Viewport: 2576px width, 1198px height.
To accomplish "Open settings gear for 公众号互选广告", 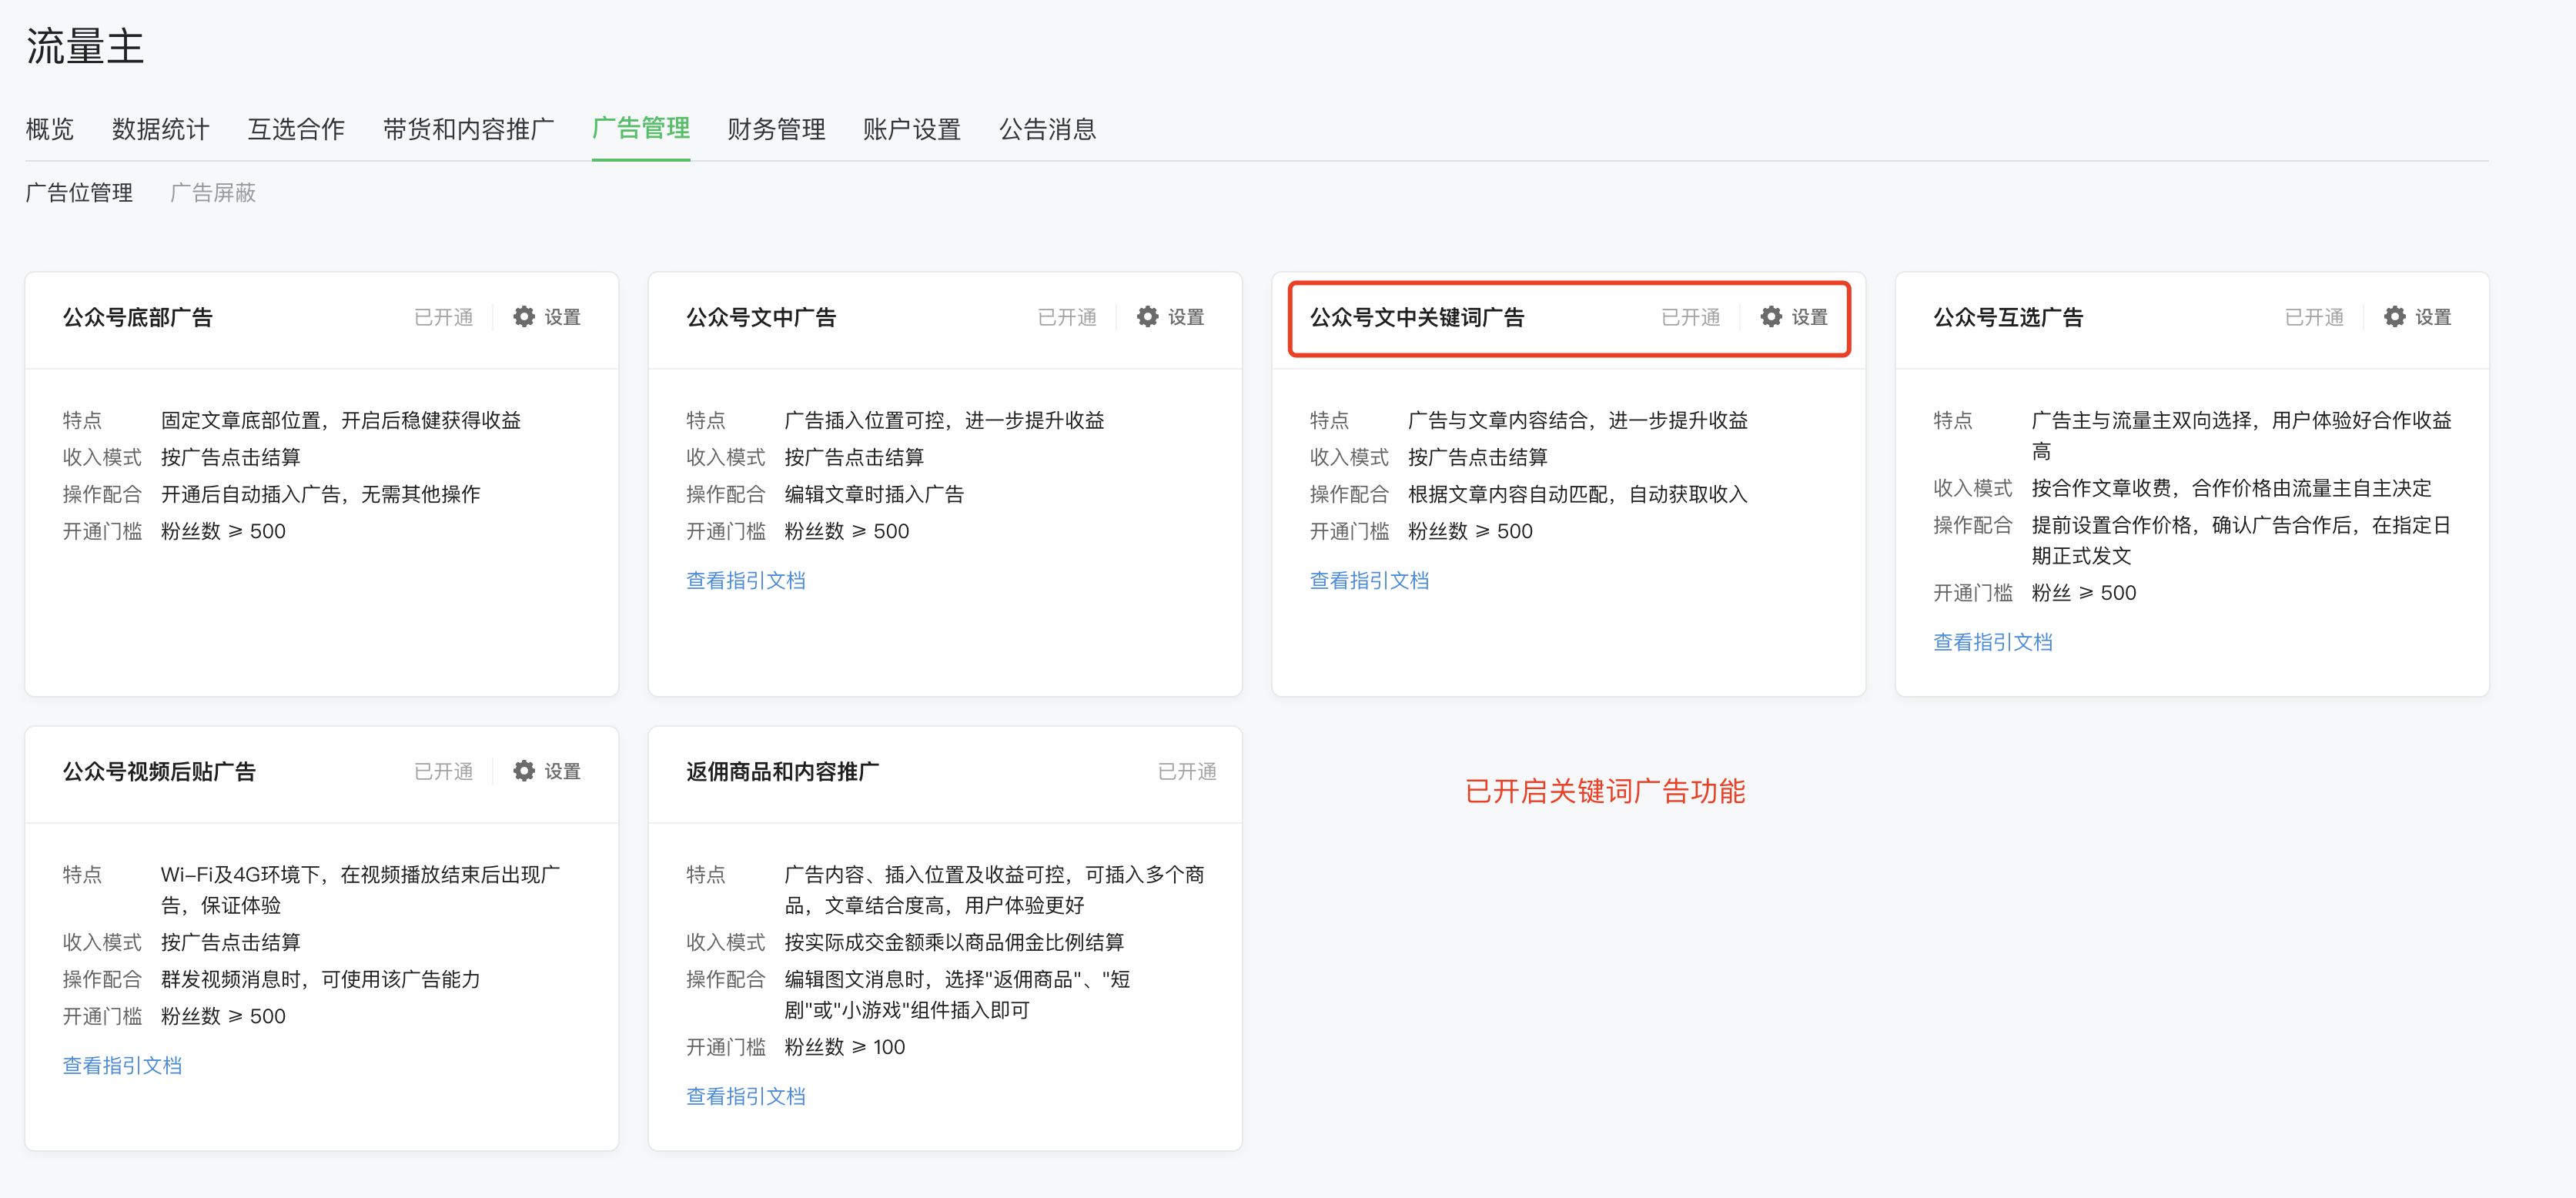I will click(x=2394, y=317).
